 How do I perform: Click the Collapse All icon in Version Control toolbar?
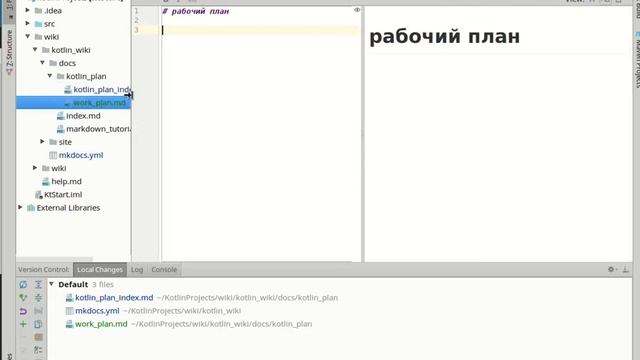pyautogui.click(x=38, y=298)
